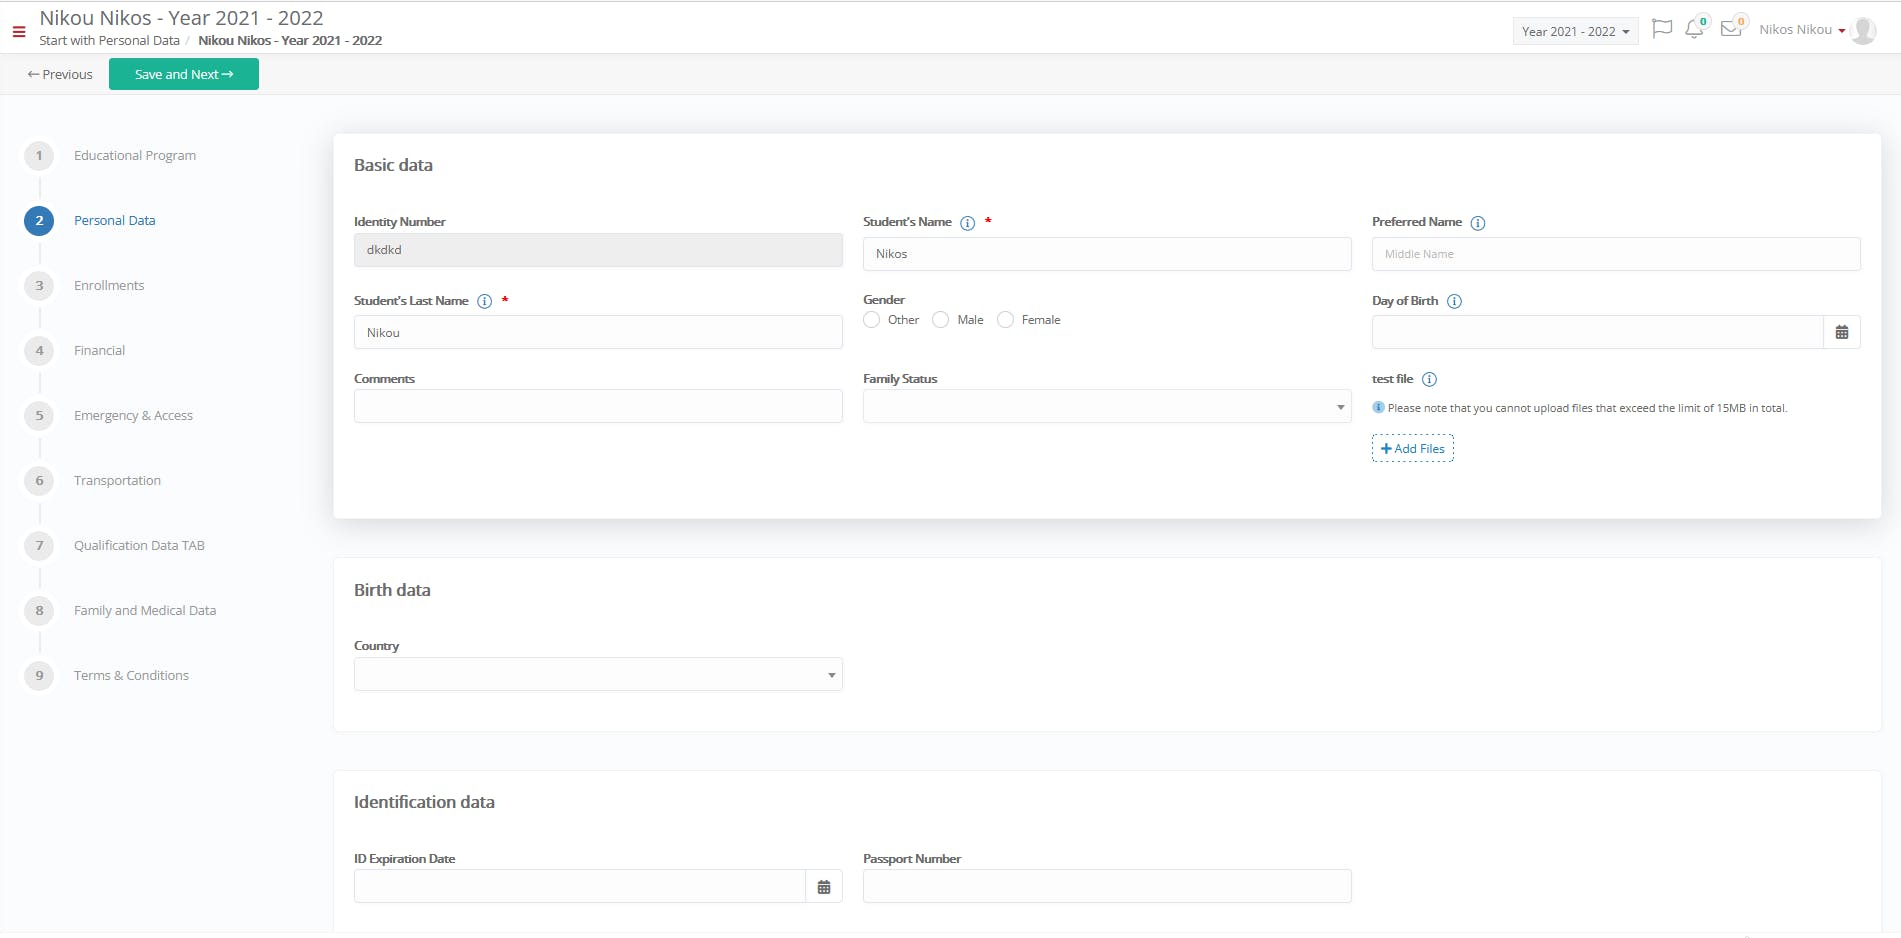Click step 4 circle icon

click(x=39, y=350)
